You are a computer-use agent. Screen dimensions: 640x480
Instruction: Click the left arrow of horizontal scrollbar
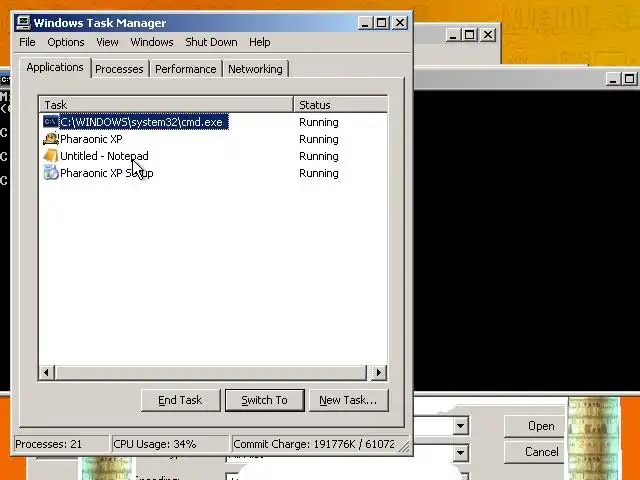tap(47, 372)
